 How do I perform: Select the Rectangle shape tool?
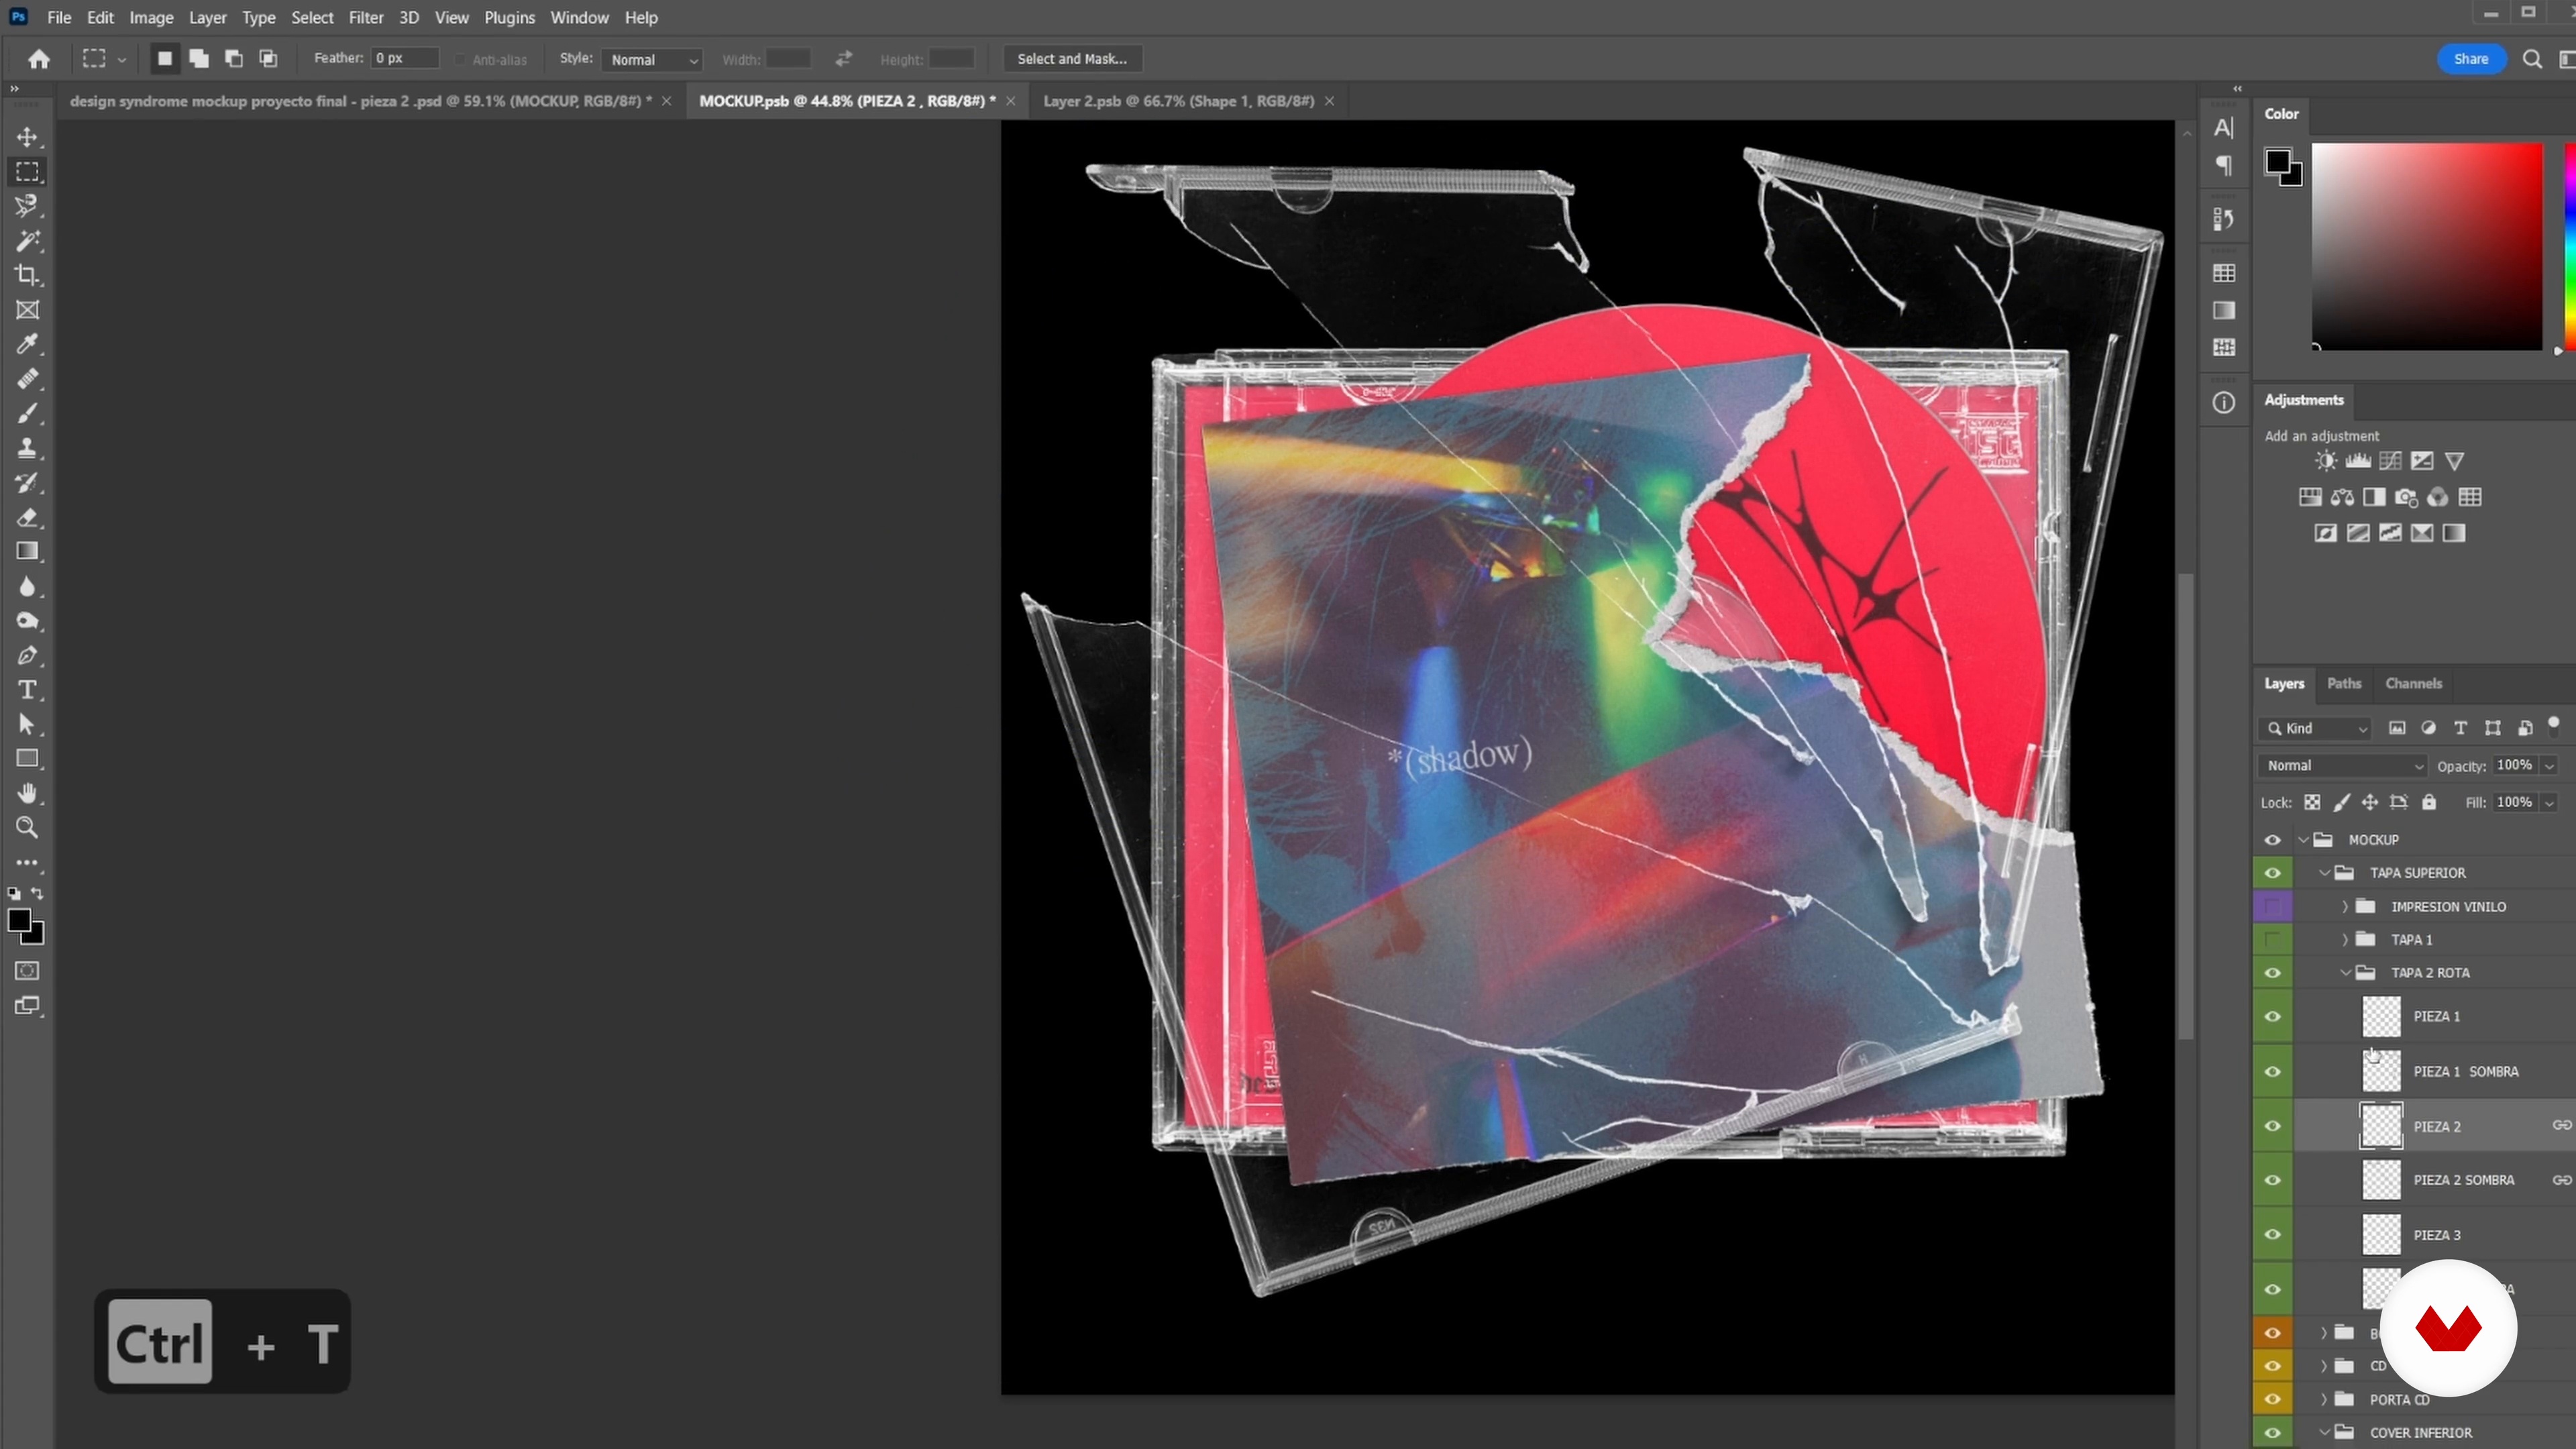point(27,759)
